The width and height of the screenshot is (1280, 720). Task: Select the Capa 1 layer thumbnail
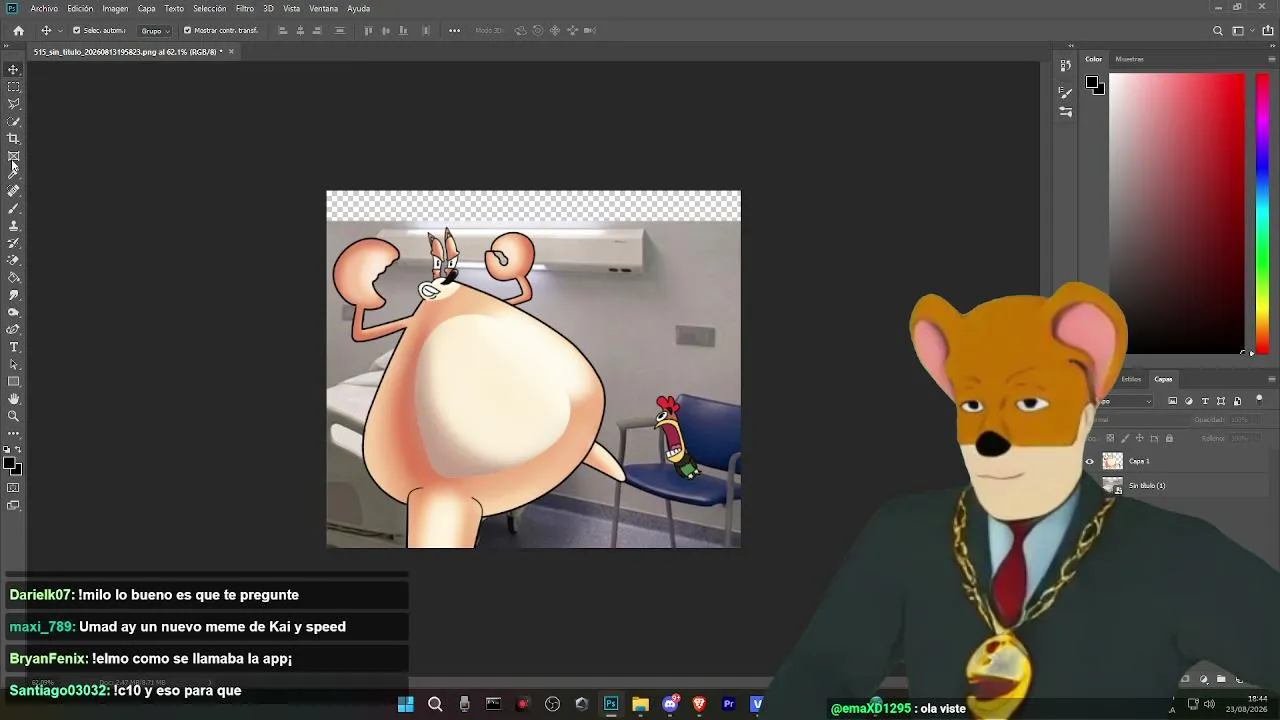(x=1112, y=461)
